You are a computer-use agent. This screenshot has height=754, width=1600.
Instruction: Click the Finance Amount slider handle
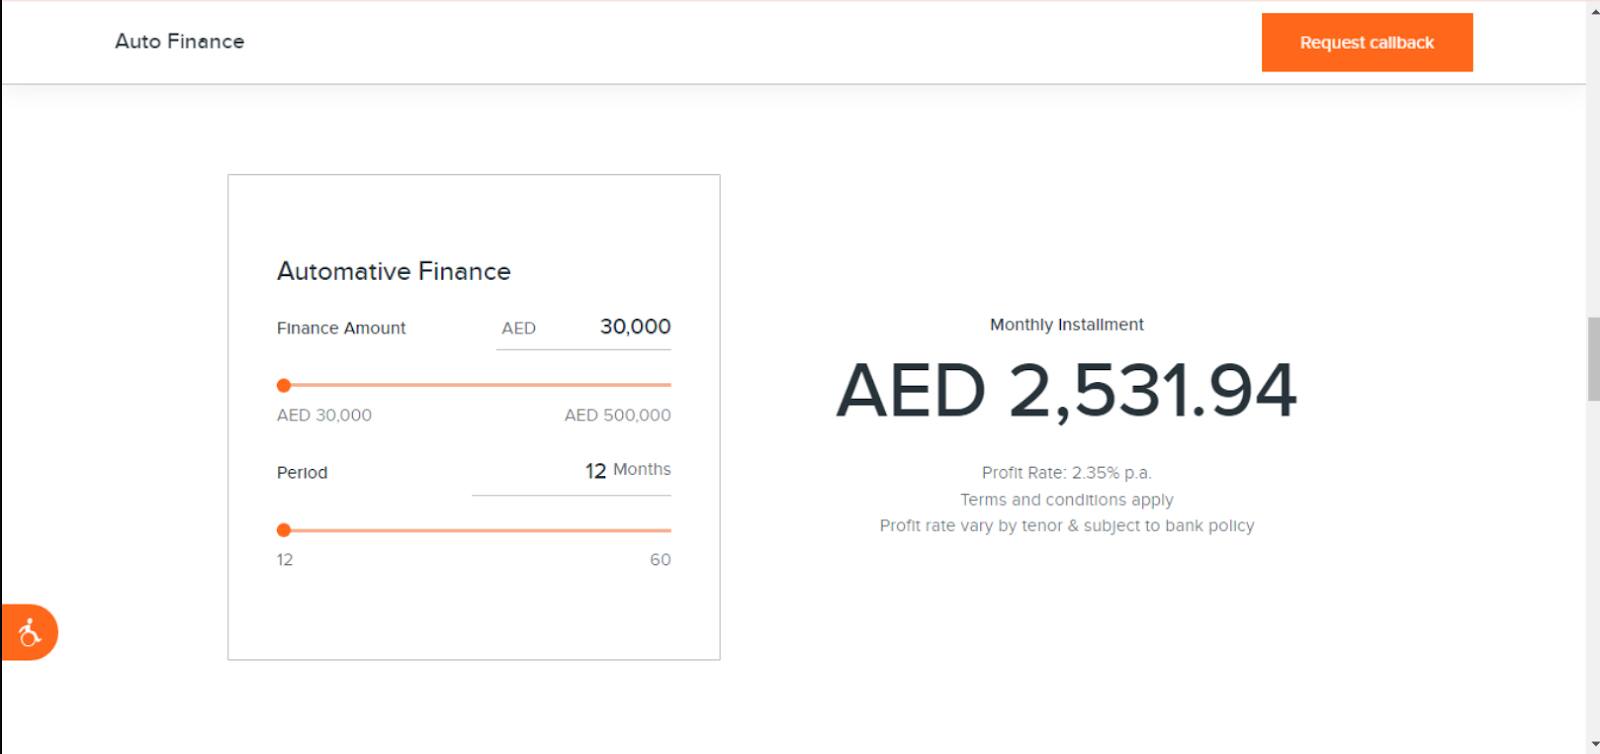284,385
